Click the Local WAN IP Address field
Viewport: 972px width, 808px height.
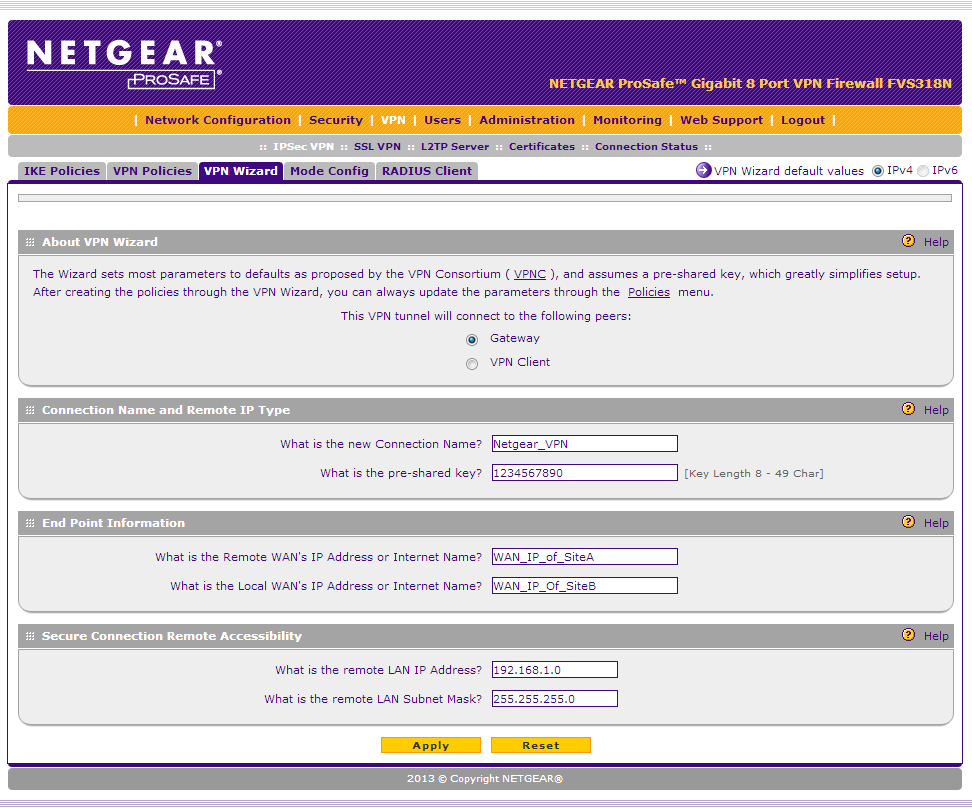pos(585,585)
